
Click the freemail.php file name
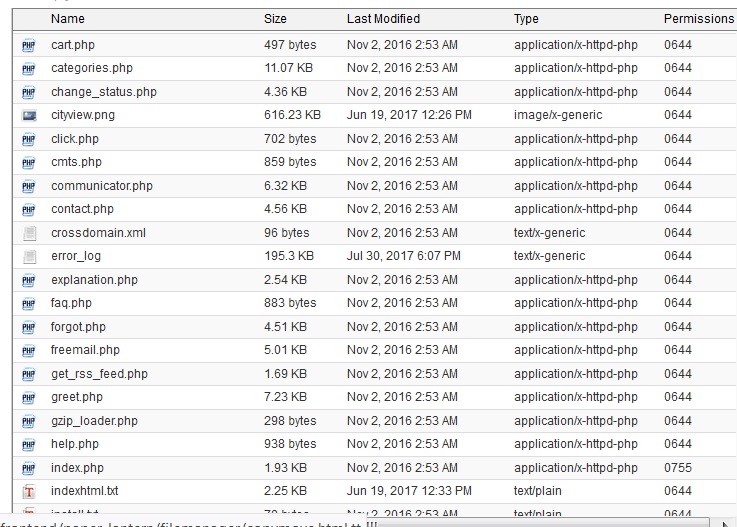click(x=85, y=350)
